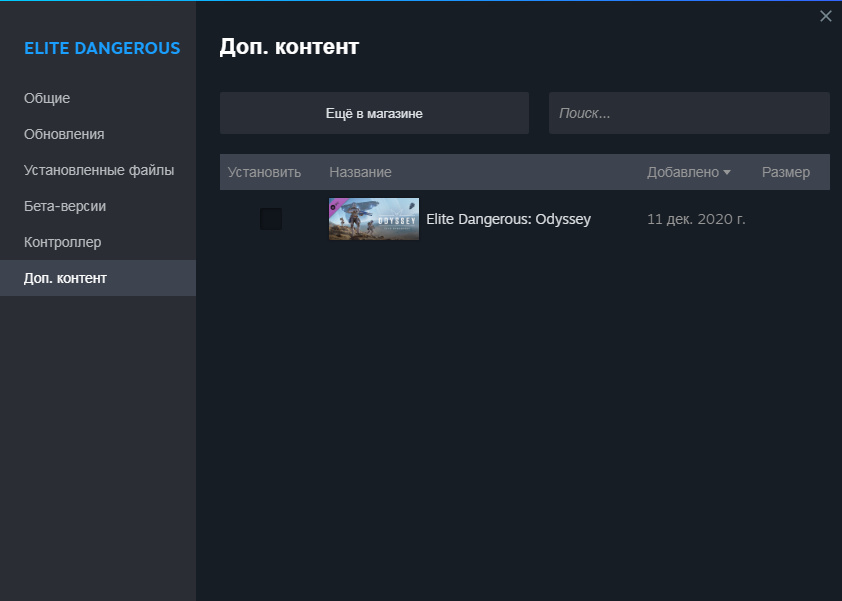Close the properties window with X
The width and height of the screenshot is (842, 601).
pyautogui.click(x=826, y=16)
